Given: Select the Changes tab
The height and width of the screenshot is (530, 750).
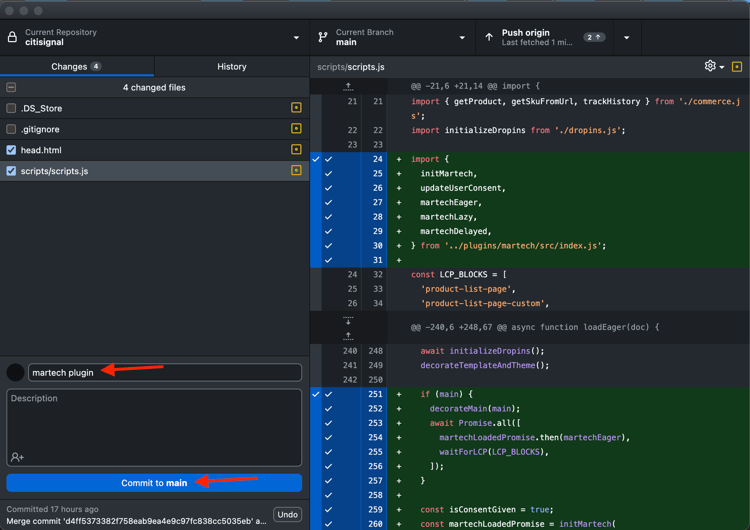Looking at the screenshot, I should (76, 67).
